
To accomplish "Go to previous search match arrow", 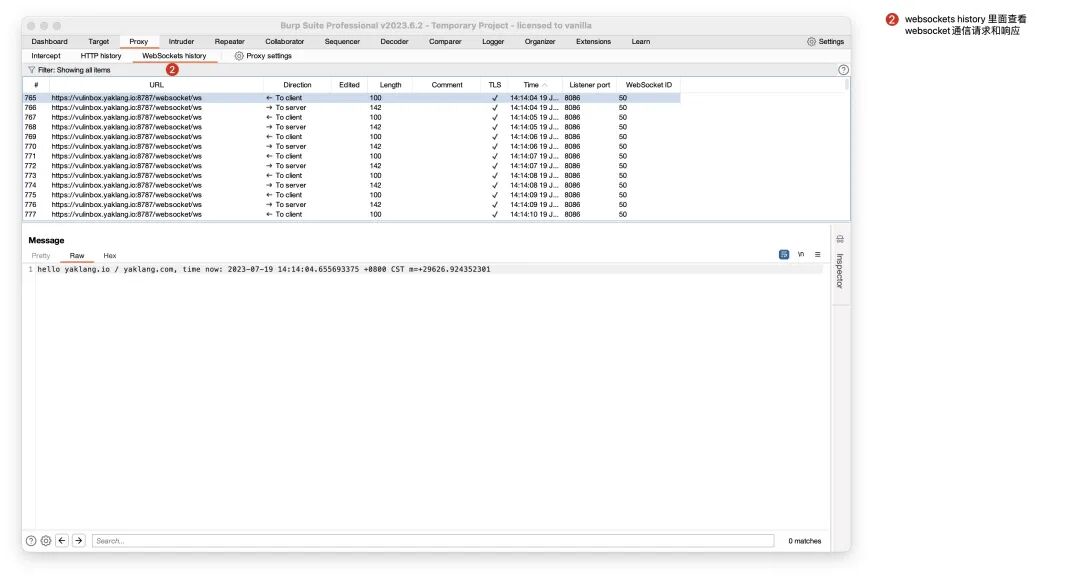I will coord(62,540).
